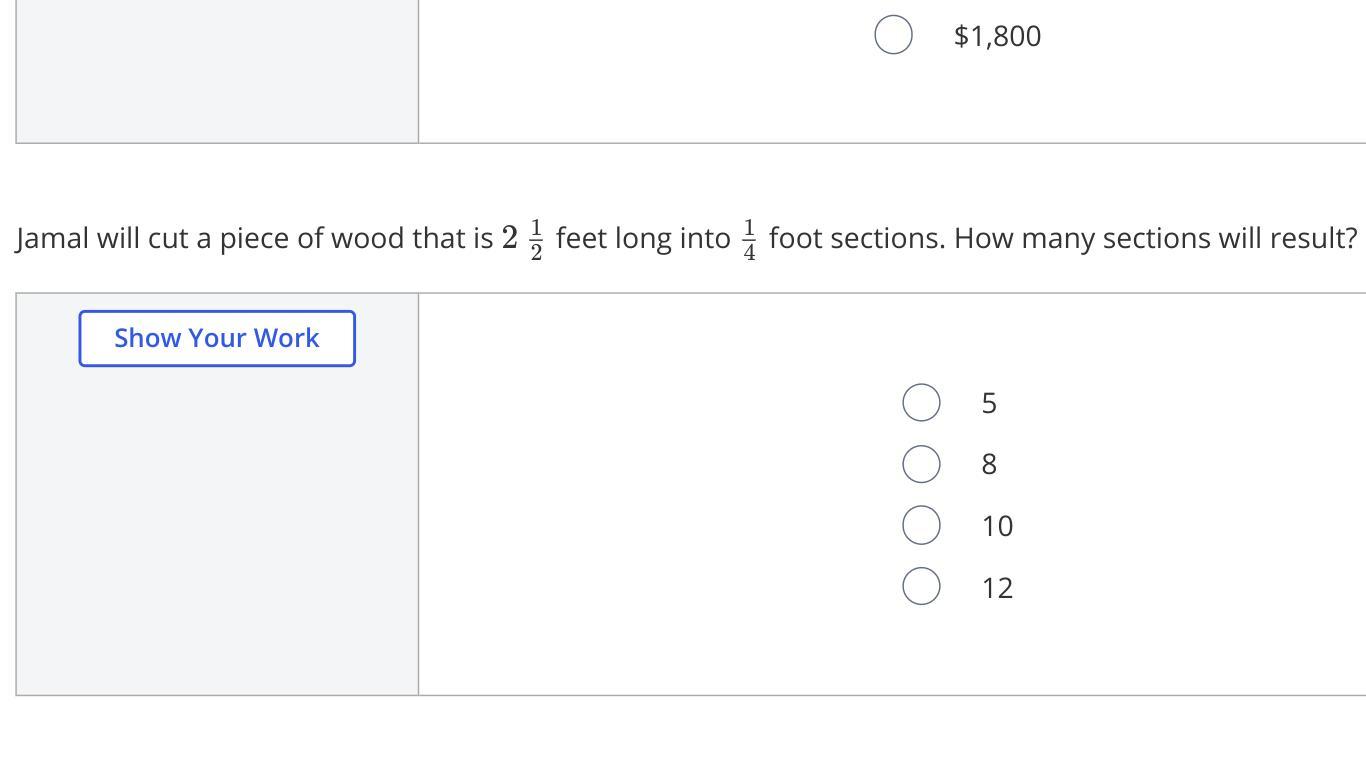Click the "$1,800" answer label text
This screenshot has height=768, width=1366.
(x=997, y=36)
